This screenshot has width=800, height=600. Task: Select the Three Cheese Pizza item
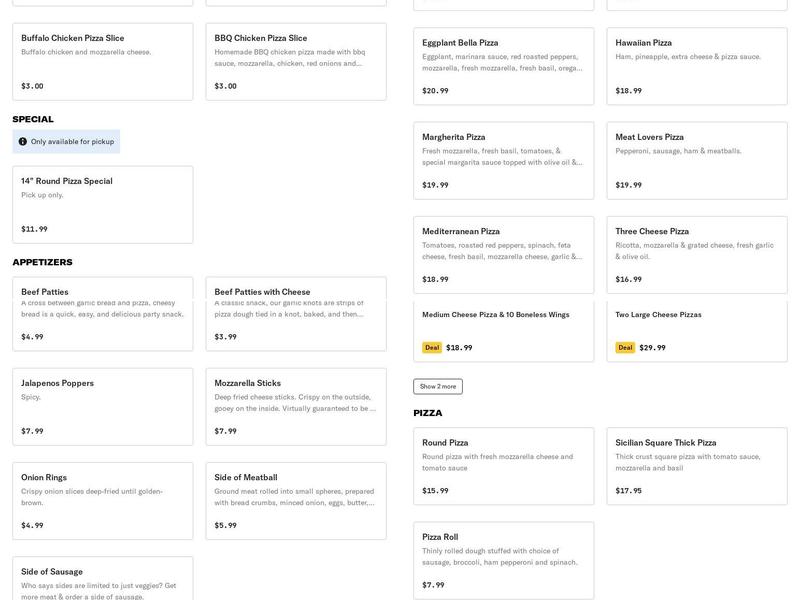pos(696,254)
